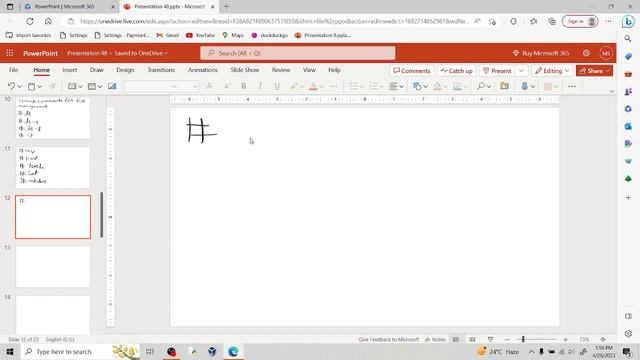640x360 pixels.
Task: Switch to the Transitions tab
Action: [161, 70]
